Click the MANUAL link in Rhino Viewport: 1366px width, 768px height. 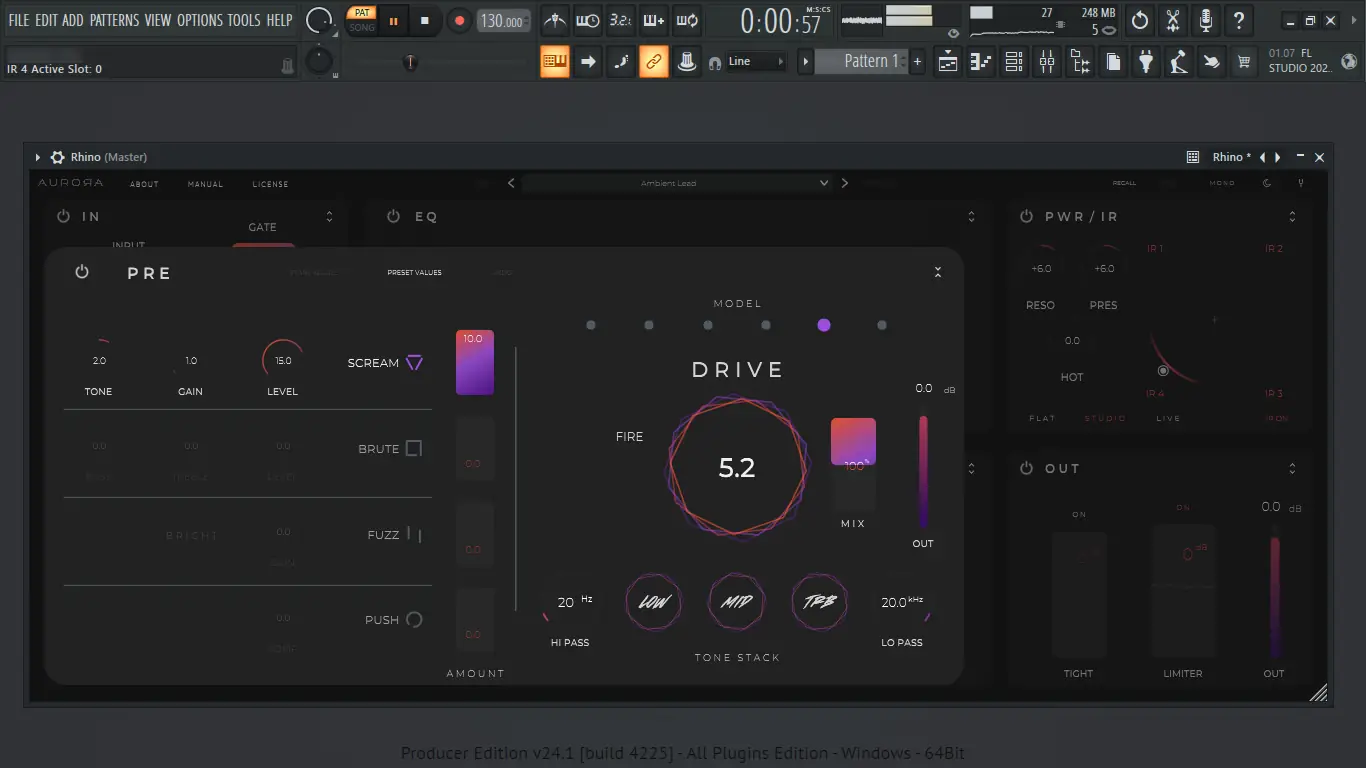(205, 184)
